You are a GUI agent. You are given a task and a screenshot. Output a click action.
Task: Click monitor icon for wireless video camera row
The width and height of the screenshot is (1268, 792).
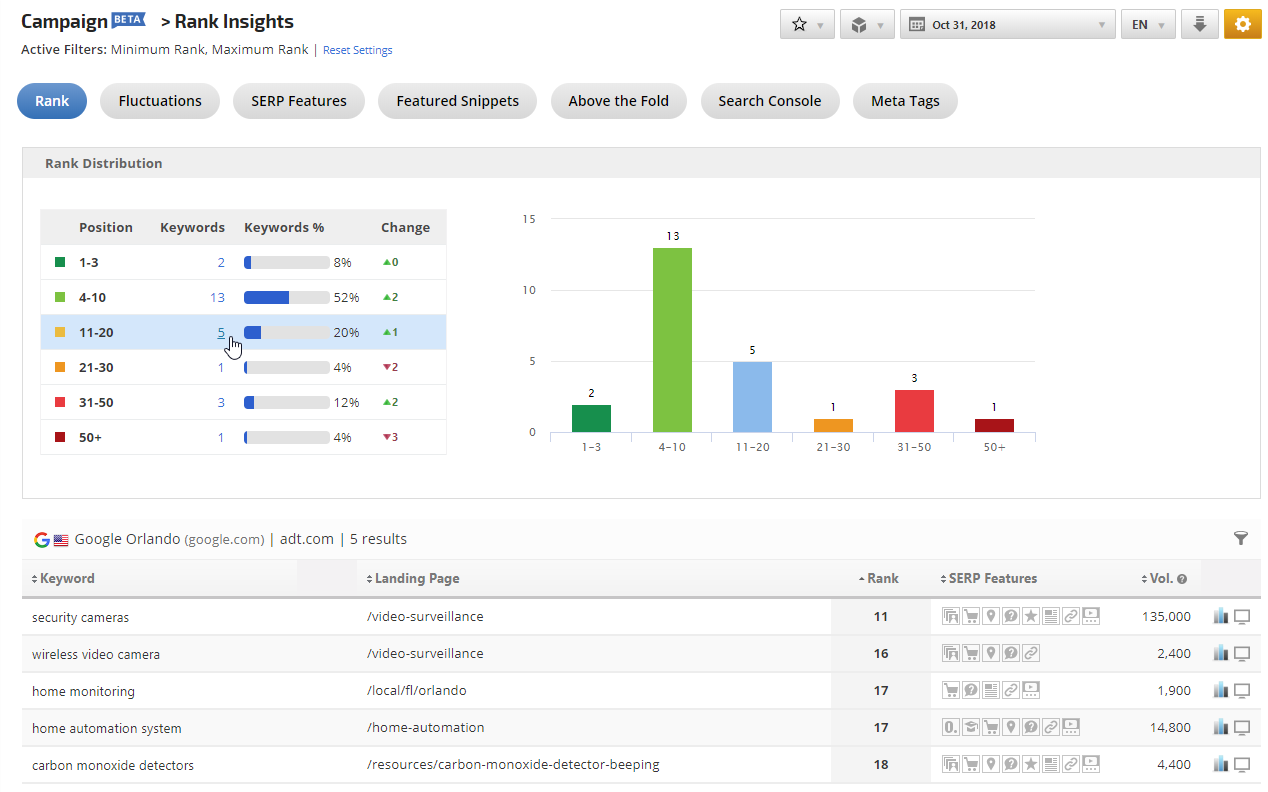1242,654
